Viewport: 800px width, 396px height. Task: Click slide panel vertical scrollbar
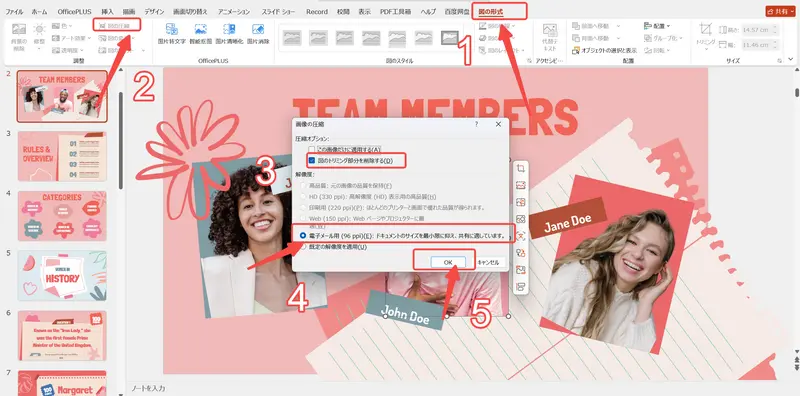121,140
